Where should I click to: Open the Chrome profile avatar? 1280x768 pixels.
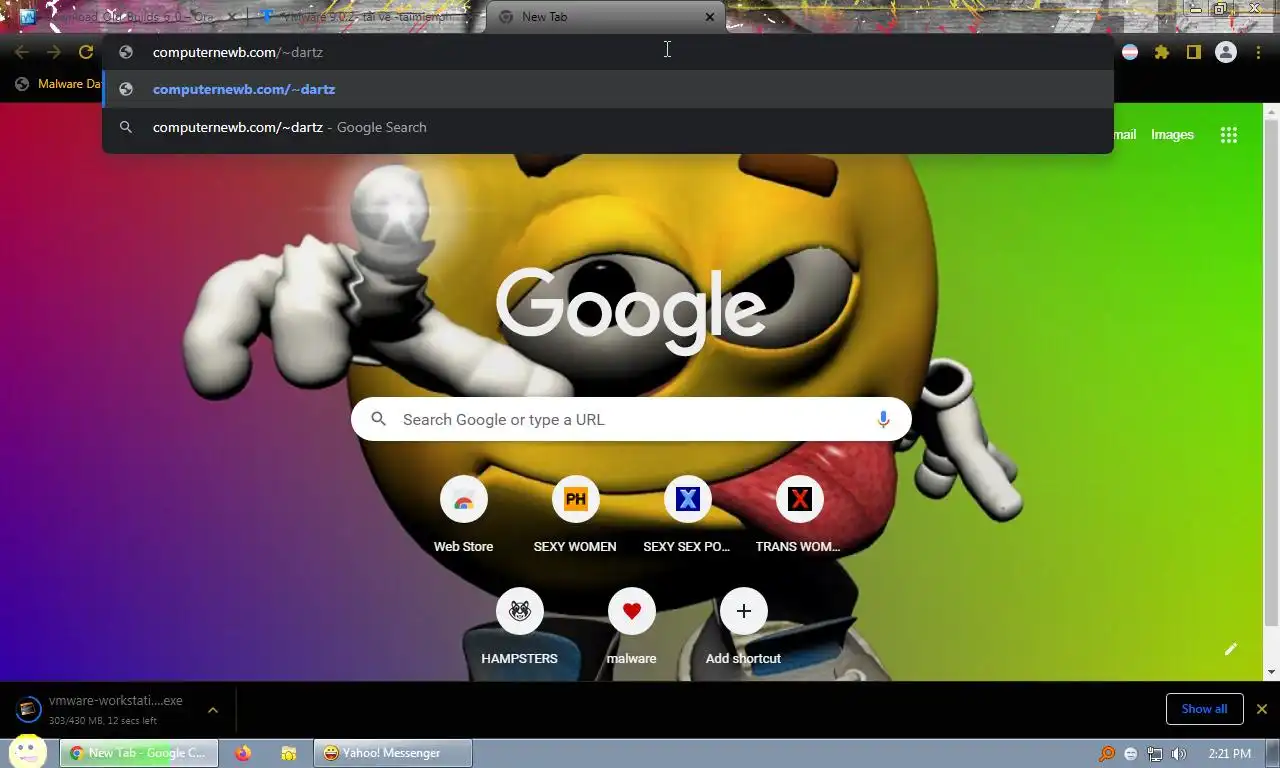tap(1226, 53)
